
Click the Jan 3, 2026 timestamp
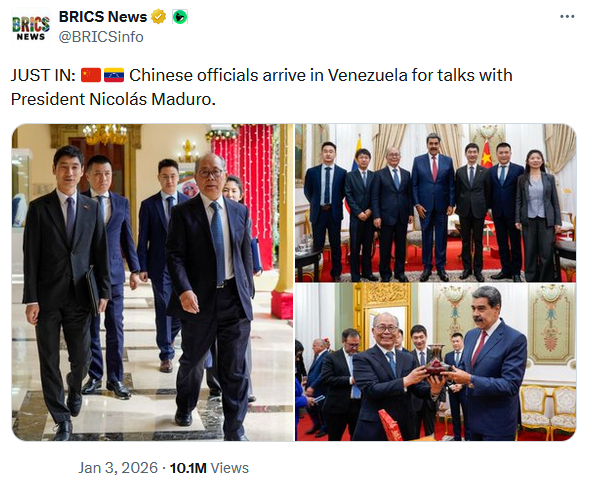118,468
